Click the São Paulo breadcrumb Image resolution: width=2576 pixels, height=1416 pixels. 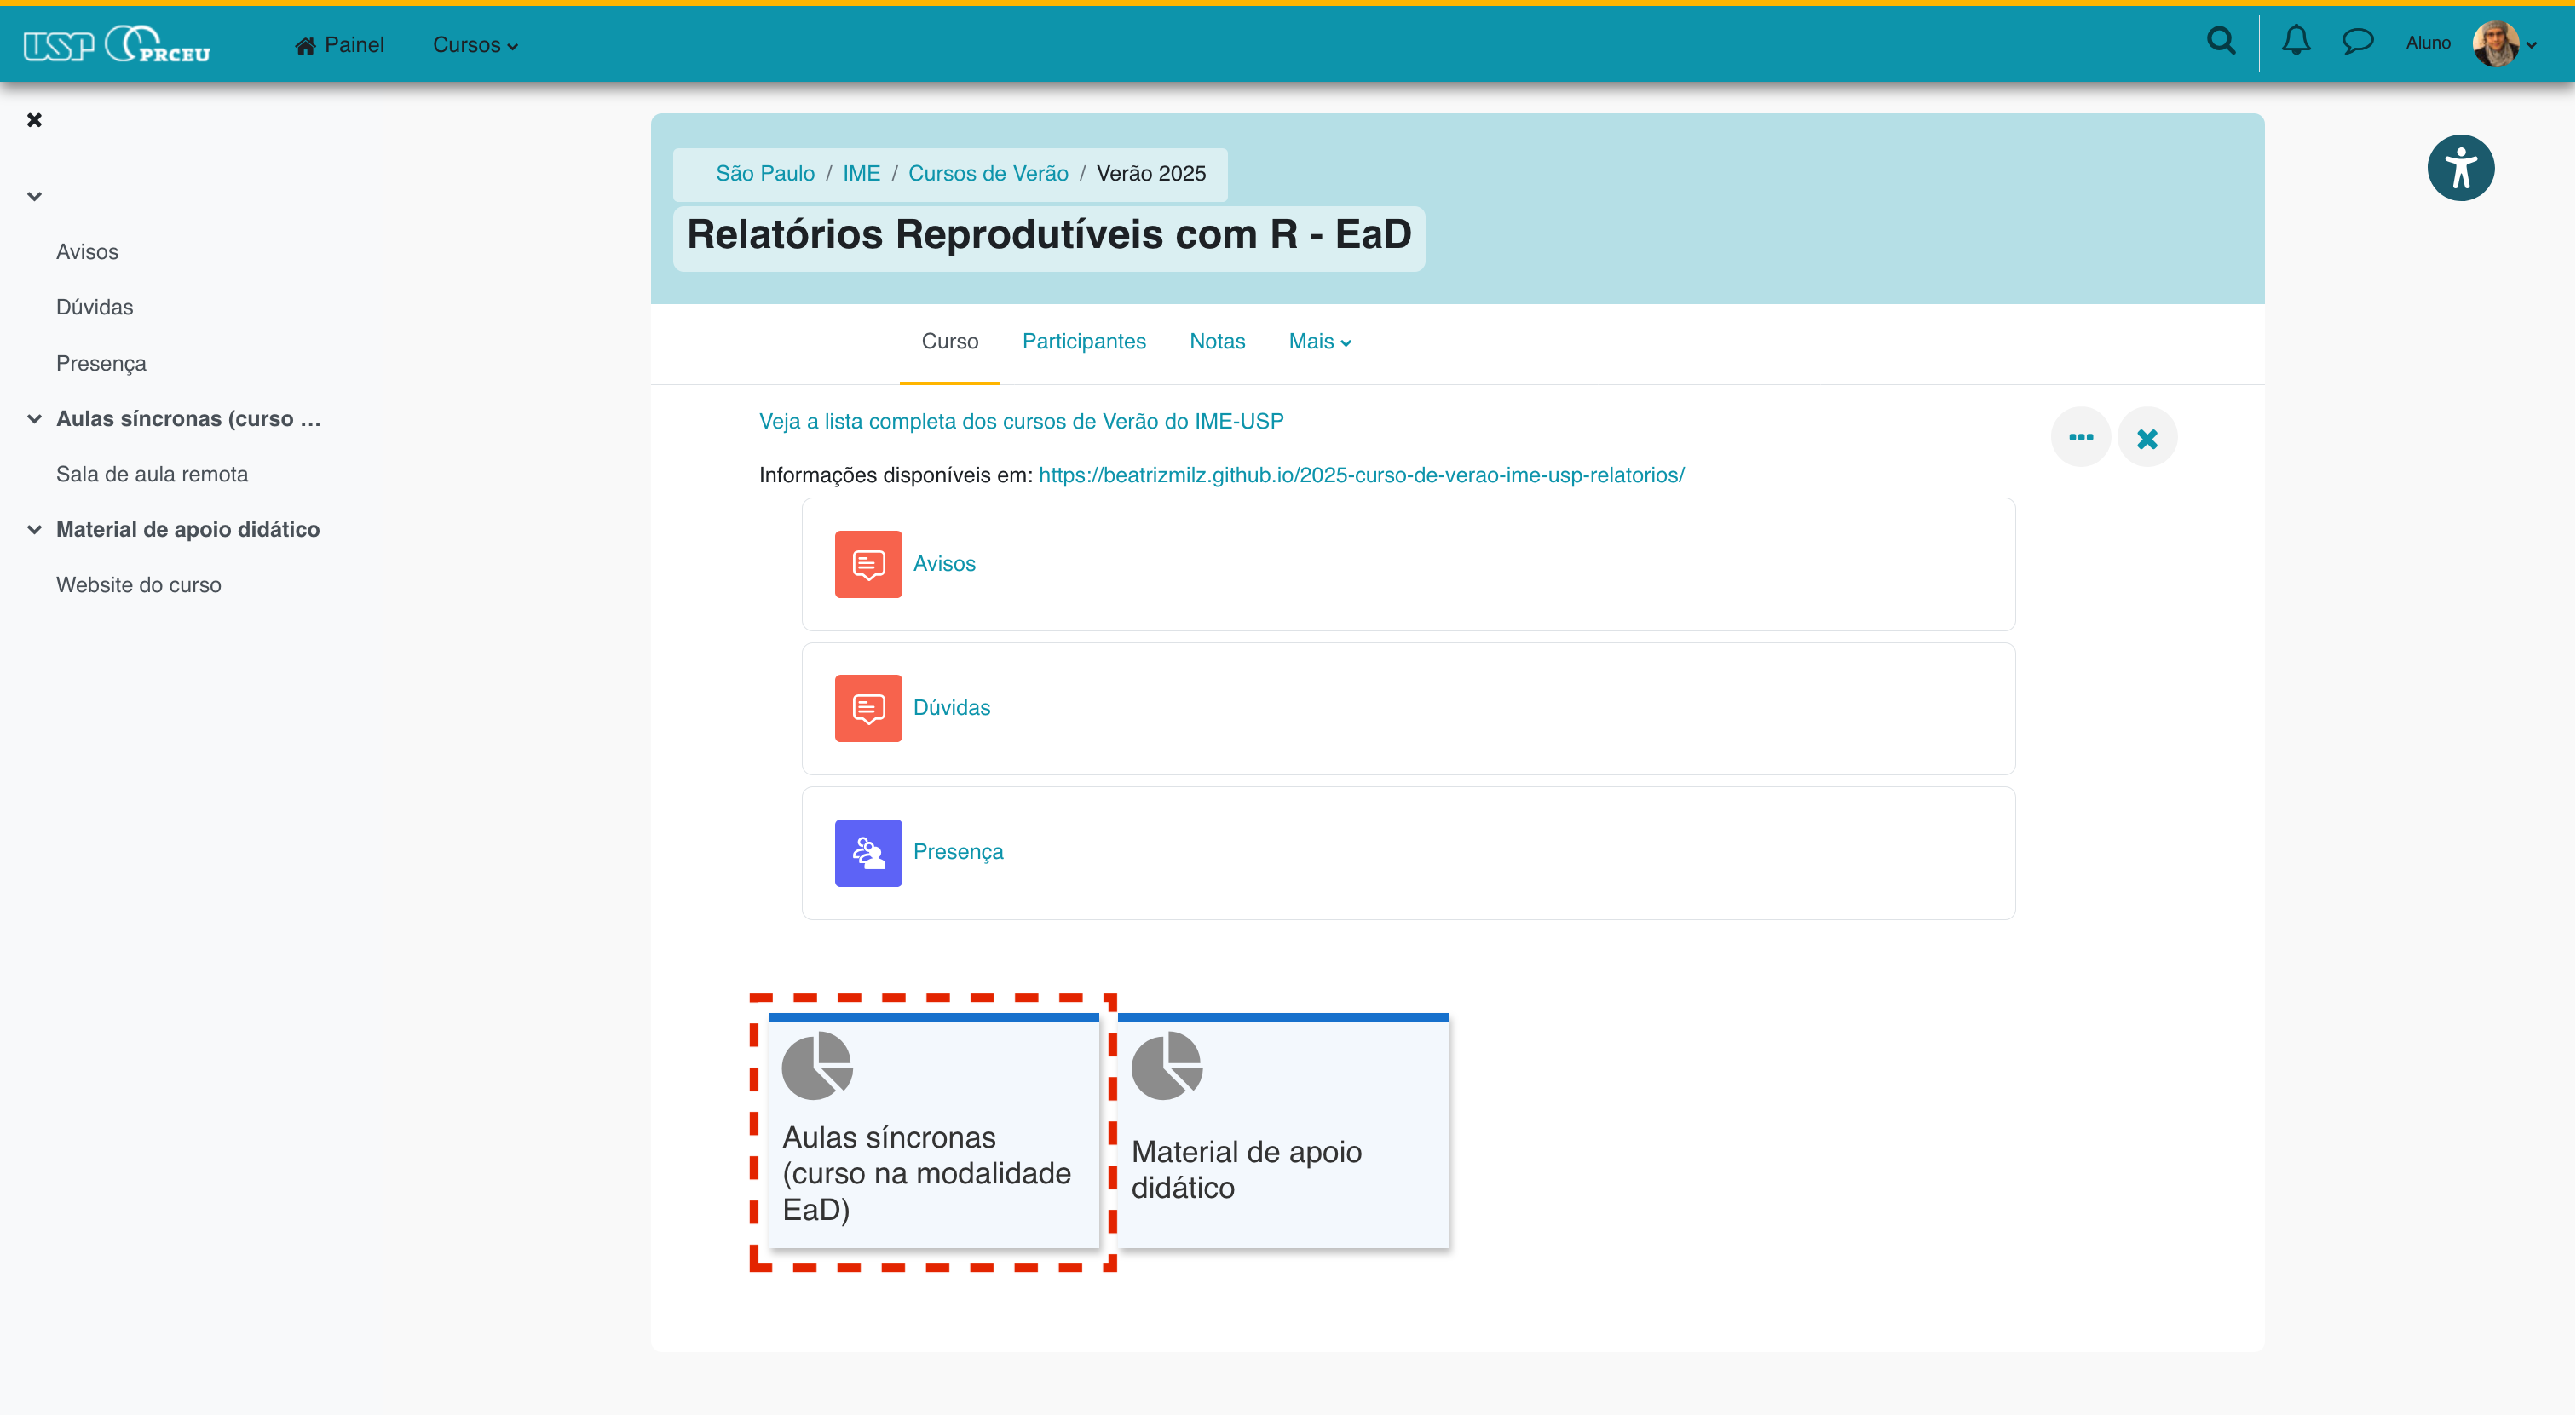click(x=765, y=174)
